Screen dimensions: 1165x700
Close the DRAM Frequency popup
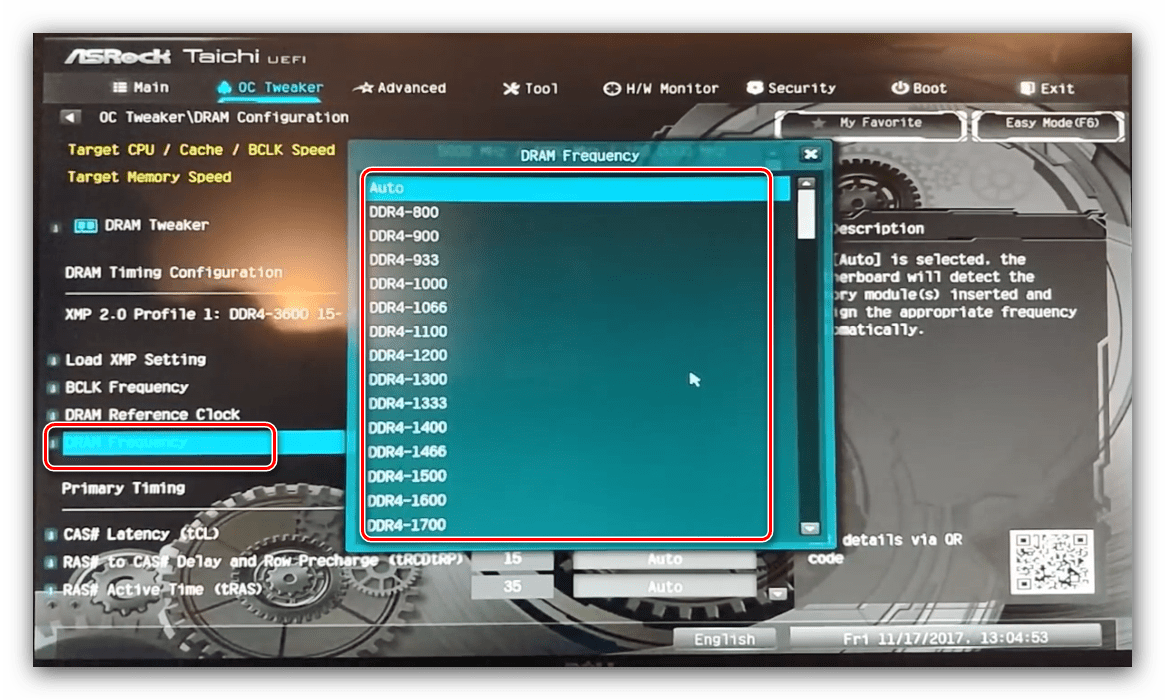810,154
